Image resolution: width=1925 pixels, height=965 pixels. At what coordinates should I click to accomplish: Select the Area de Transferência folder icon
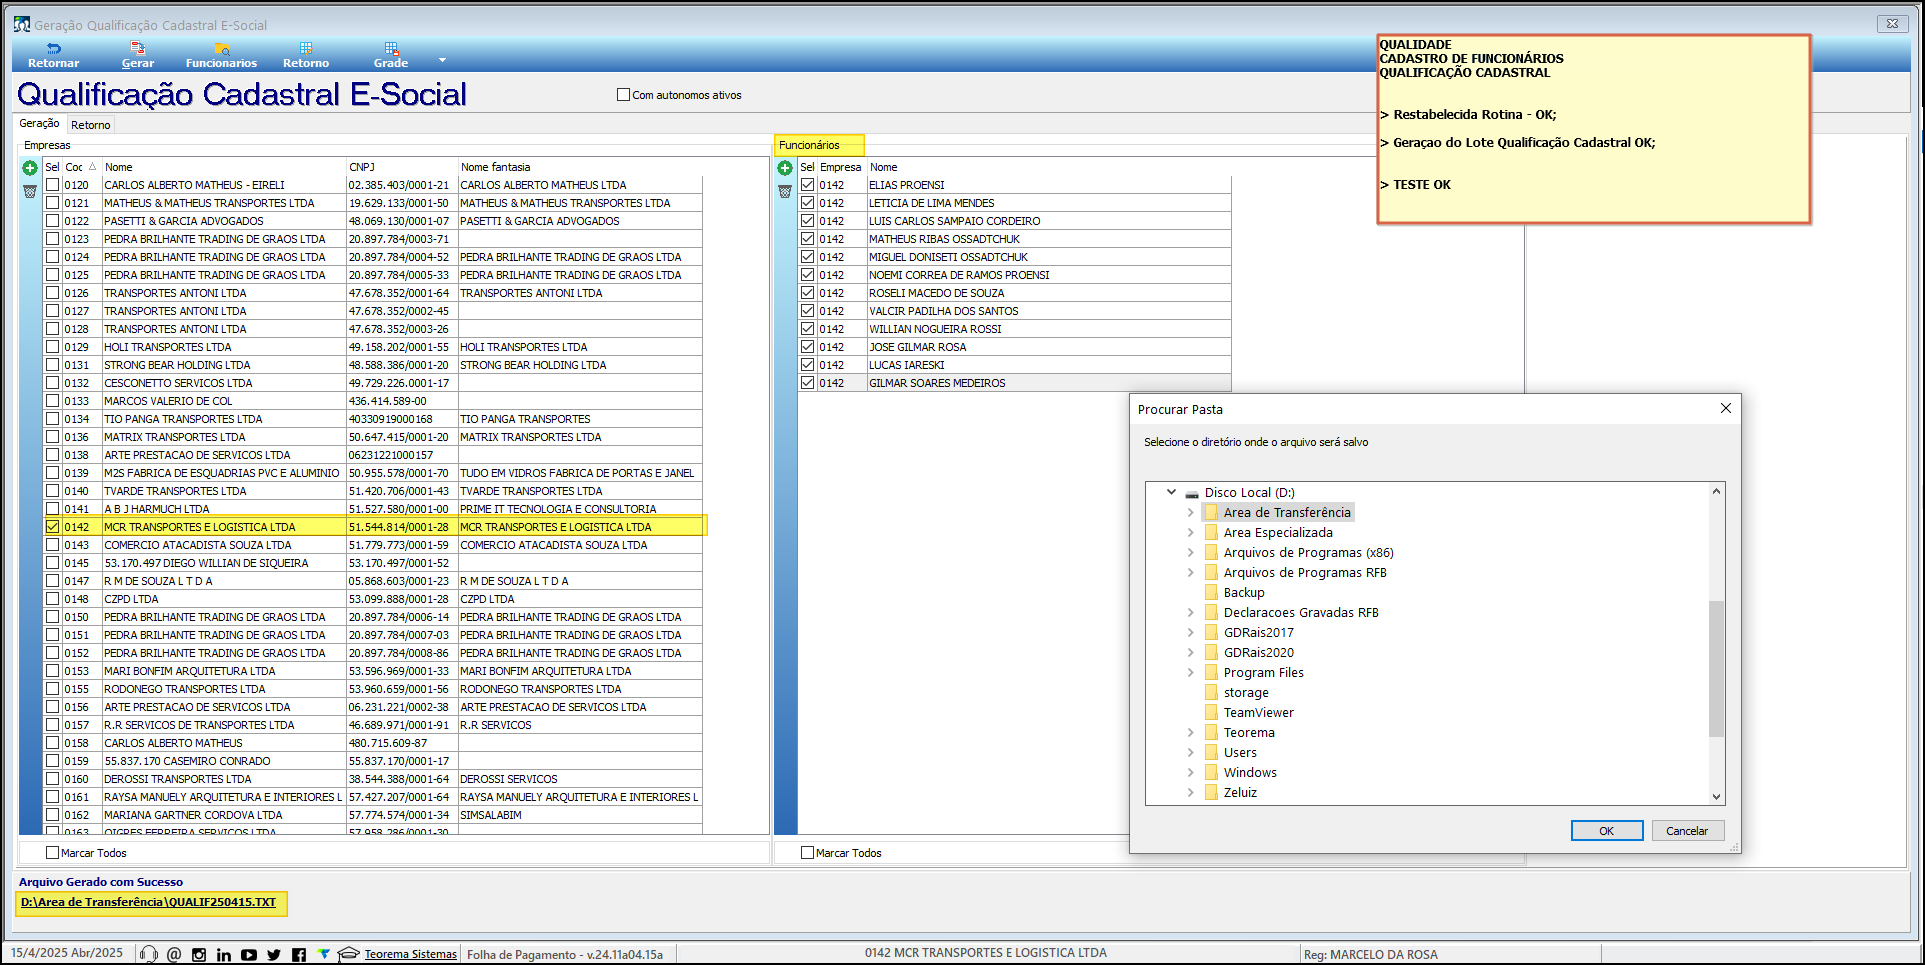pos(1211,512)
